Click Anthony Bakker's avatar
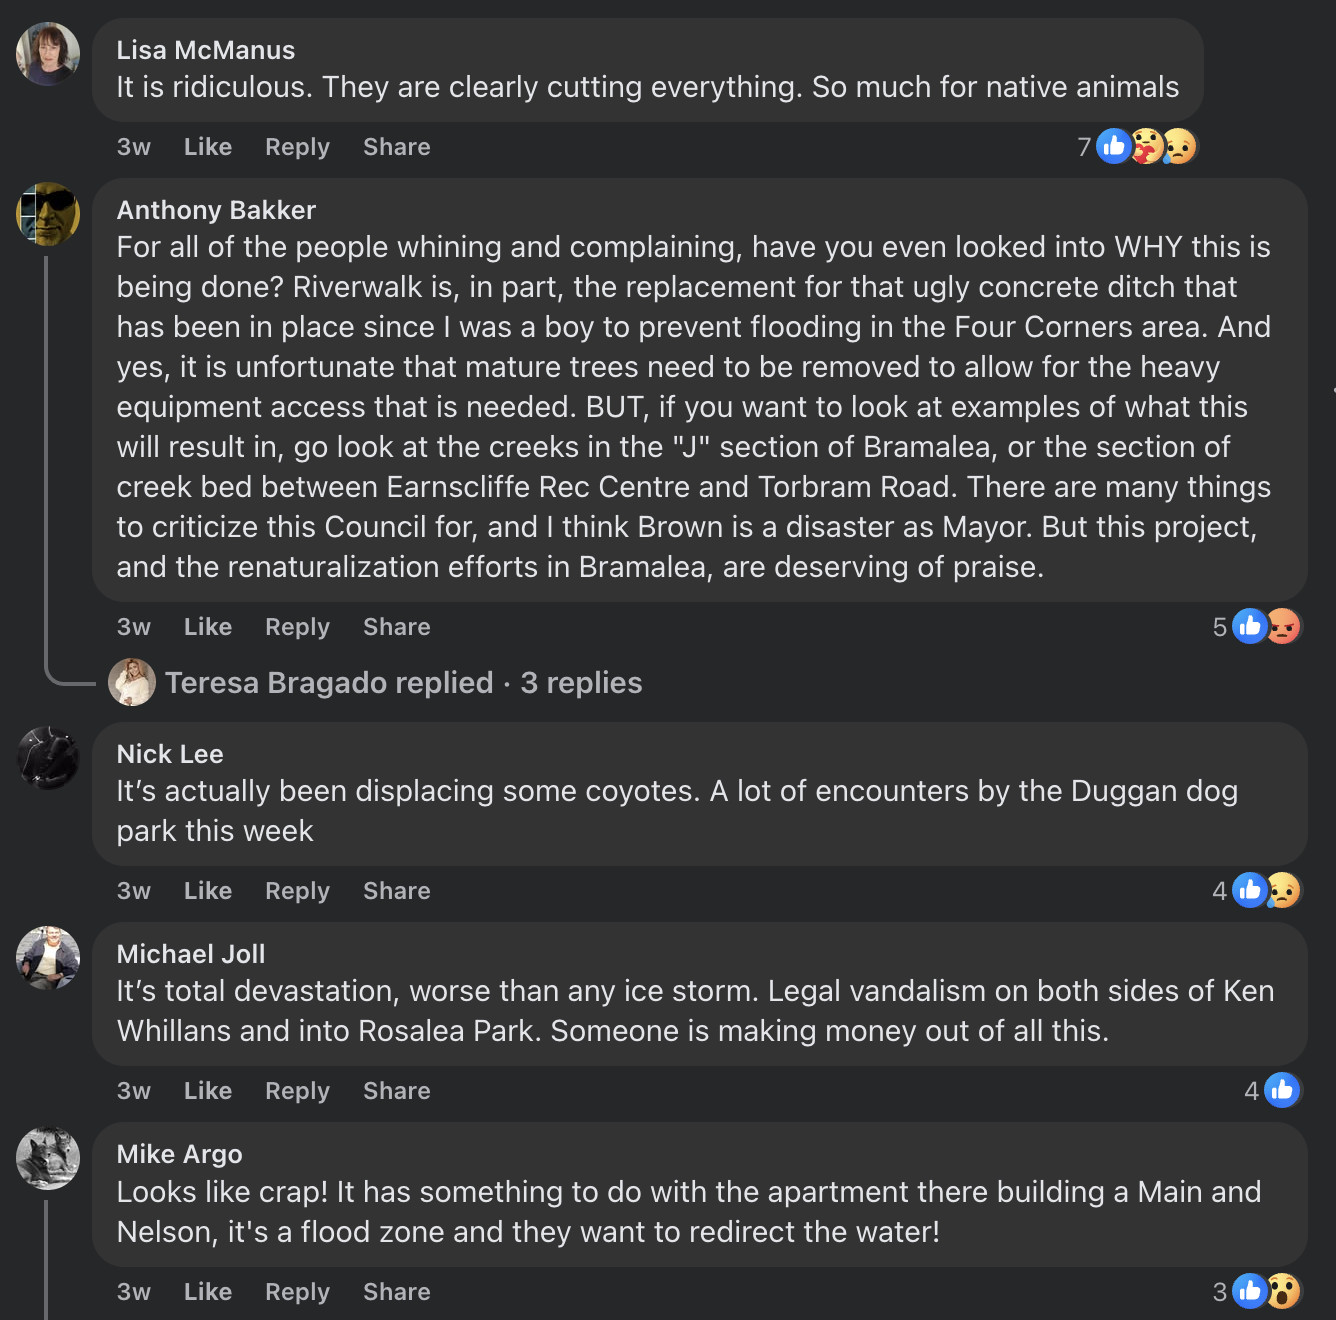The width and height of the screenshot is (1336, 1320). [48, 214]
